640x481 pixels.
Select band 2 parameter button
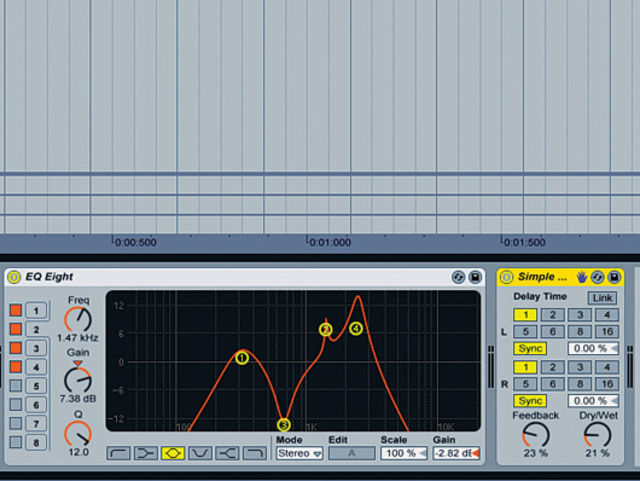(36, 330)
